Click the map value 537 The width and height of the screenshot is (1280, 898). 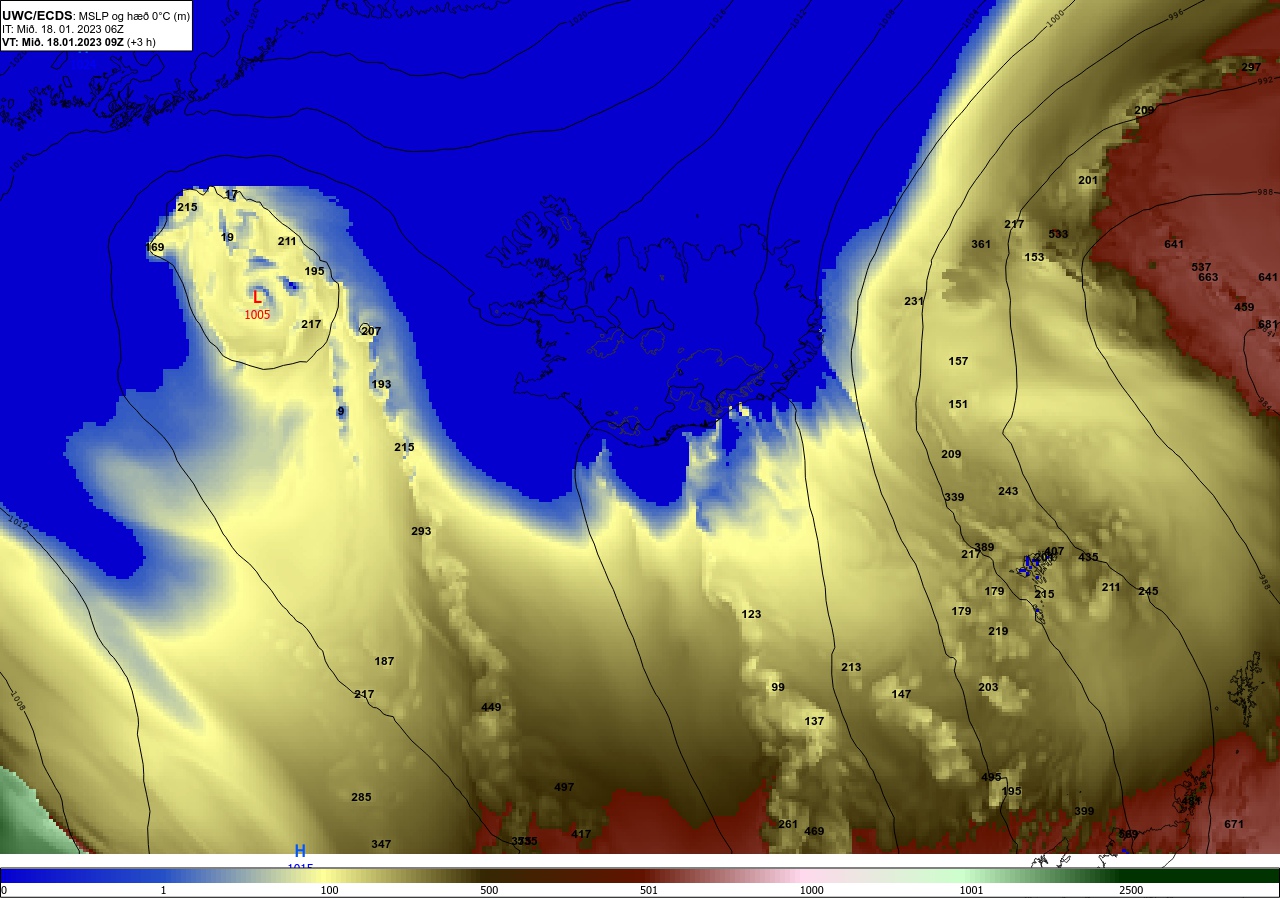1201,268
